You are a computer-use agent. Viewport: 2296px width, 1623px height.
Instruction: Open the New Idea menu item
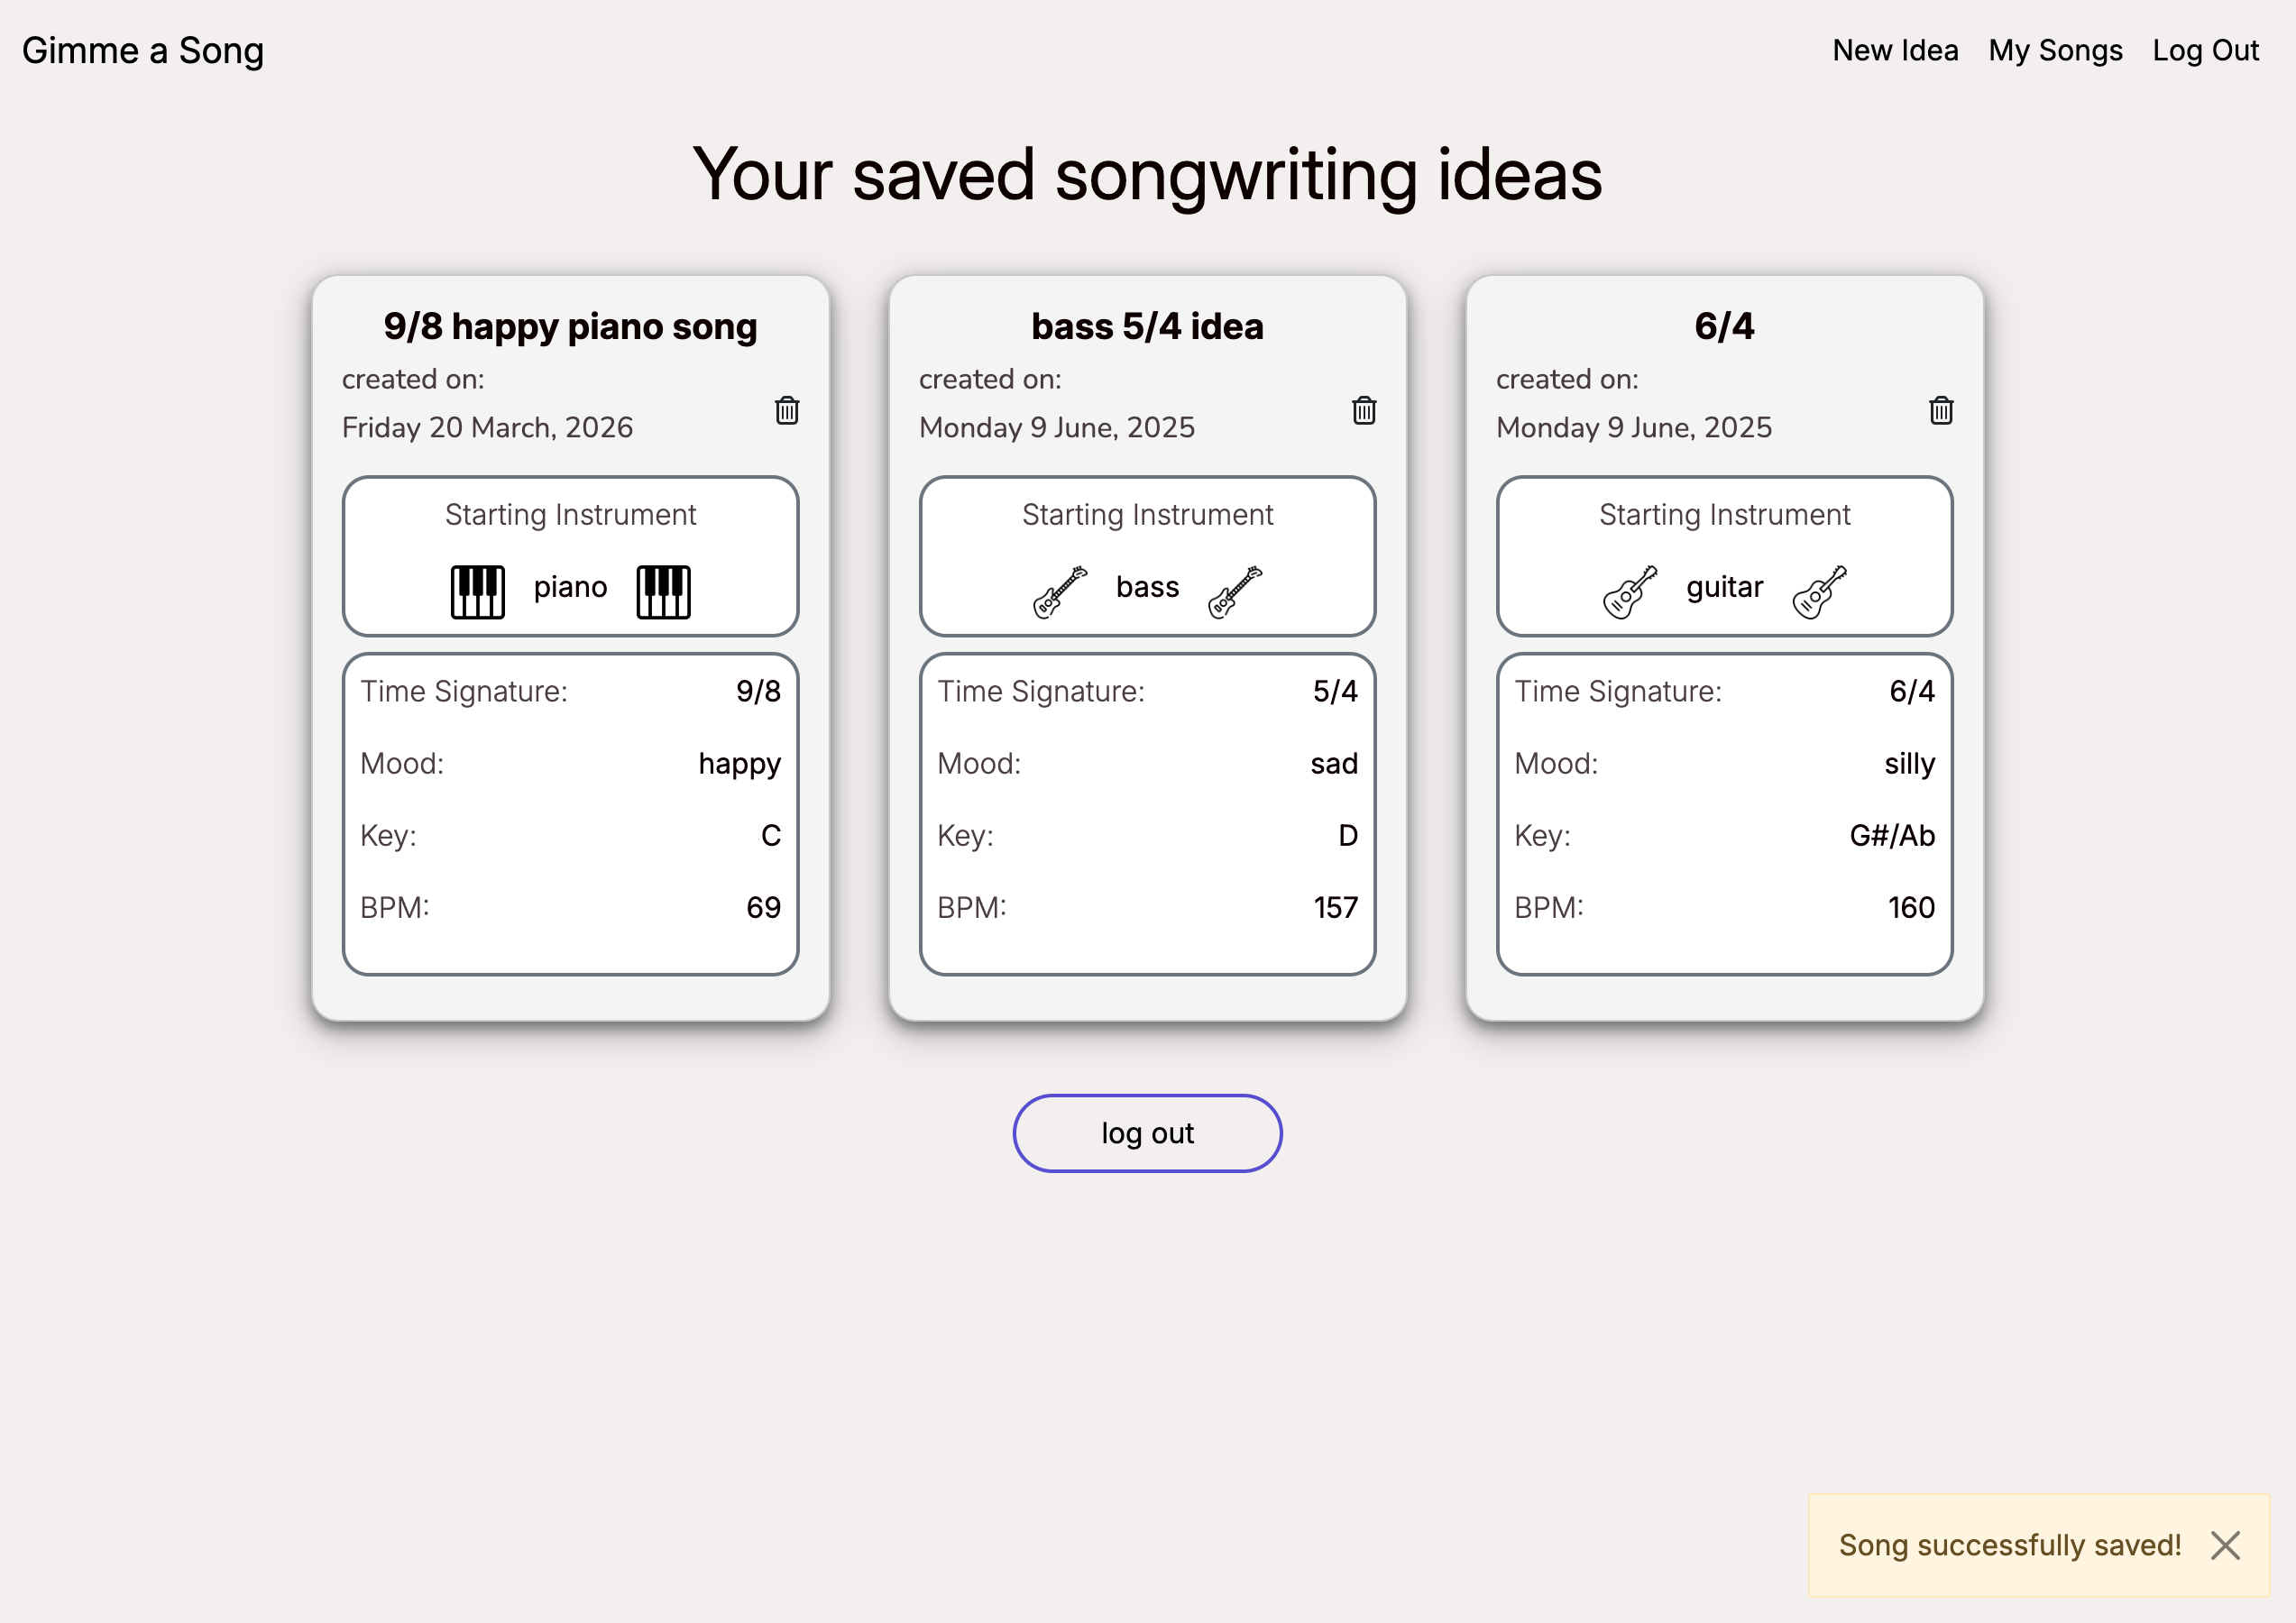pos(1895,50)
